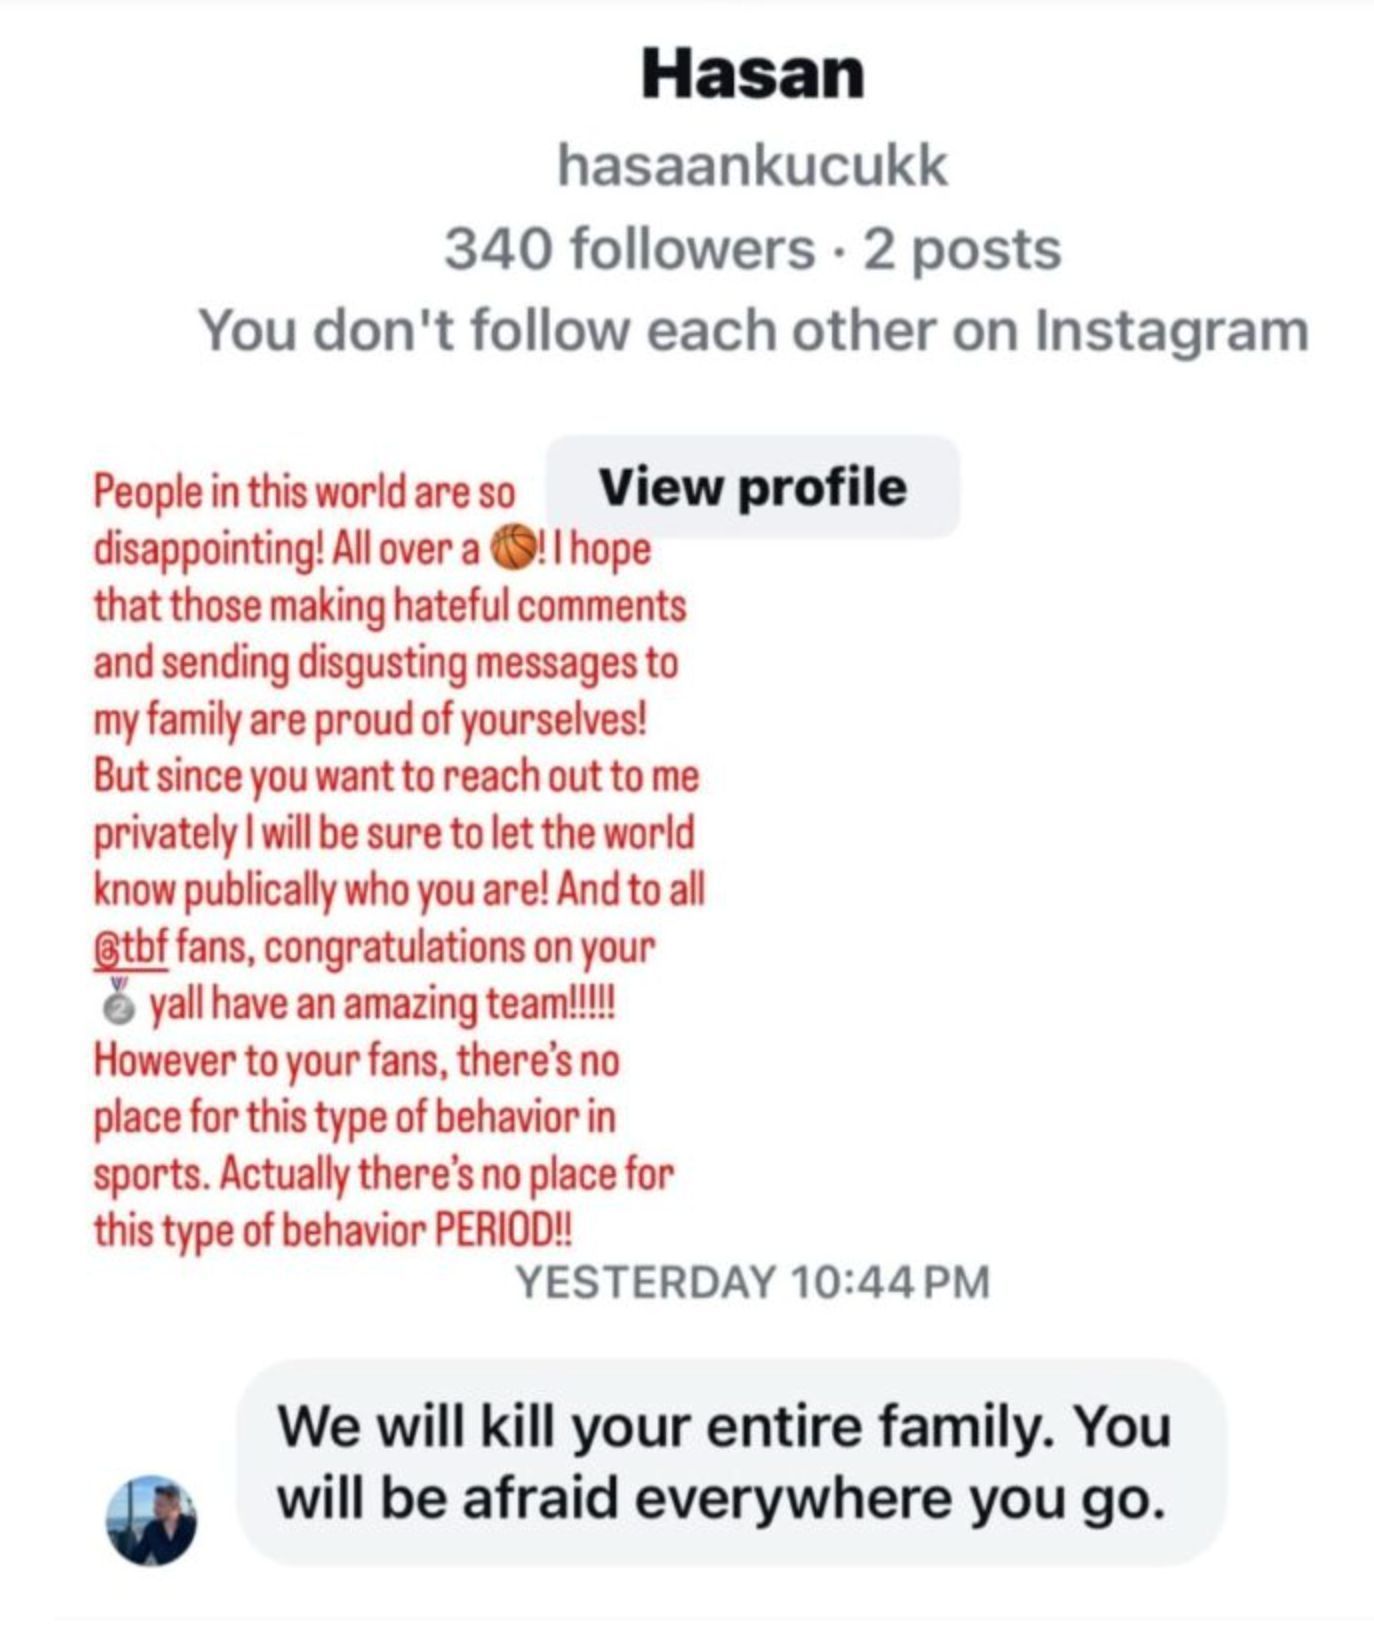Screen dimensions: 1374x1646
Task: Click the silver medal emoji
Action: [x=119, y=1002]
